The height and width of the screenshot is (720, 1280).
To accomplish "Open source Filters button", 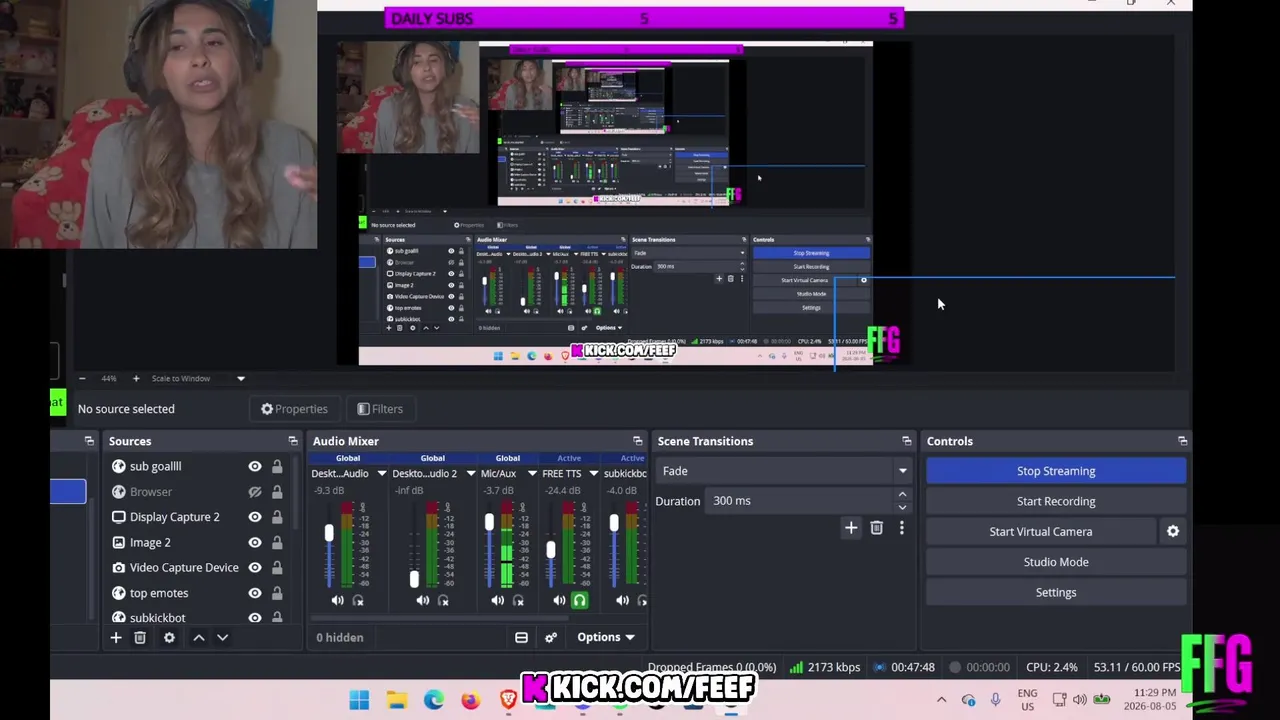I will click(x=380, y=409).
